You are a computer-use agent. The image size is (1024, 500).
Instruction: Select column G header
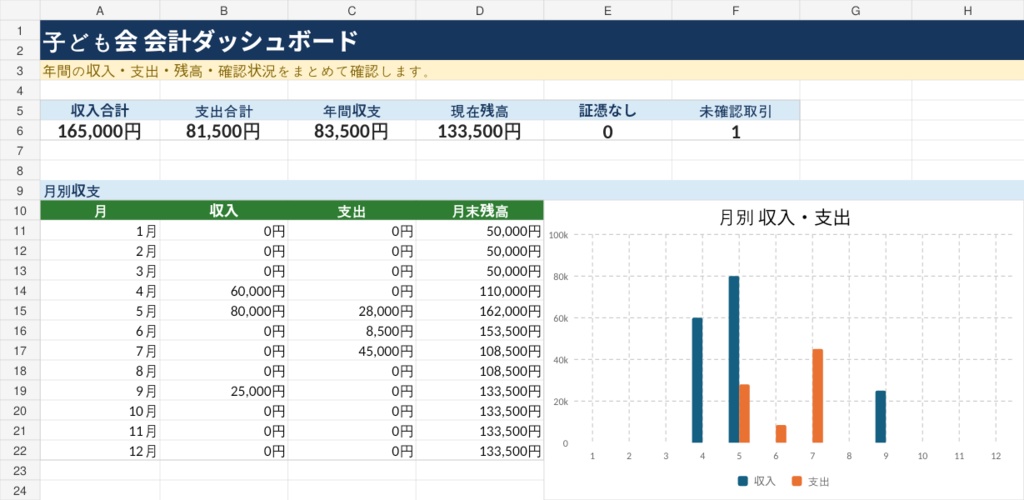[x=856, y=10]
